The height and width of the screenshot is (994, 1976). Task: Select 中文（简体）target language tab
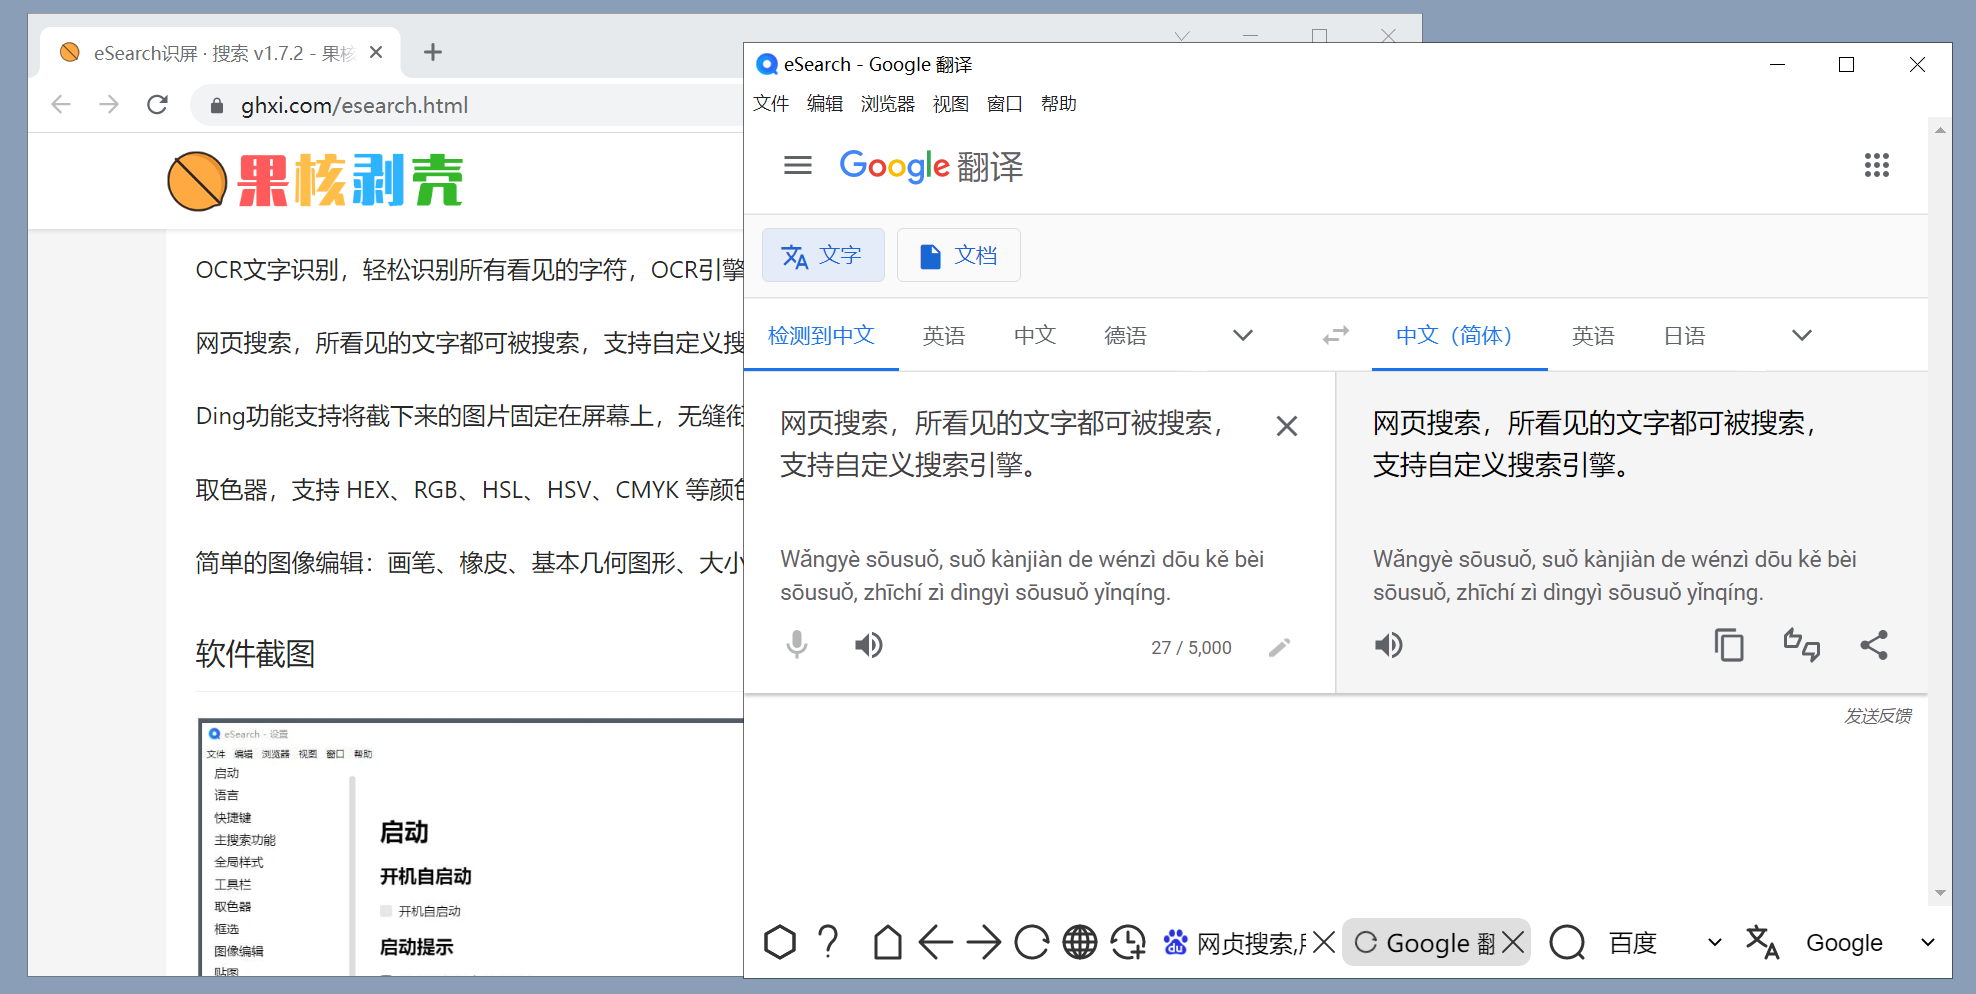click(1459, 335)
